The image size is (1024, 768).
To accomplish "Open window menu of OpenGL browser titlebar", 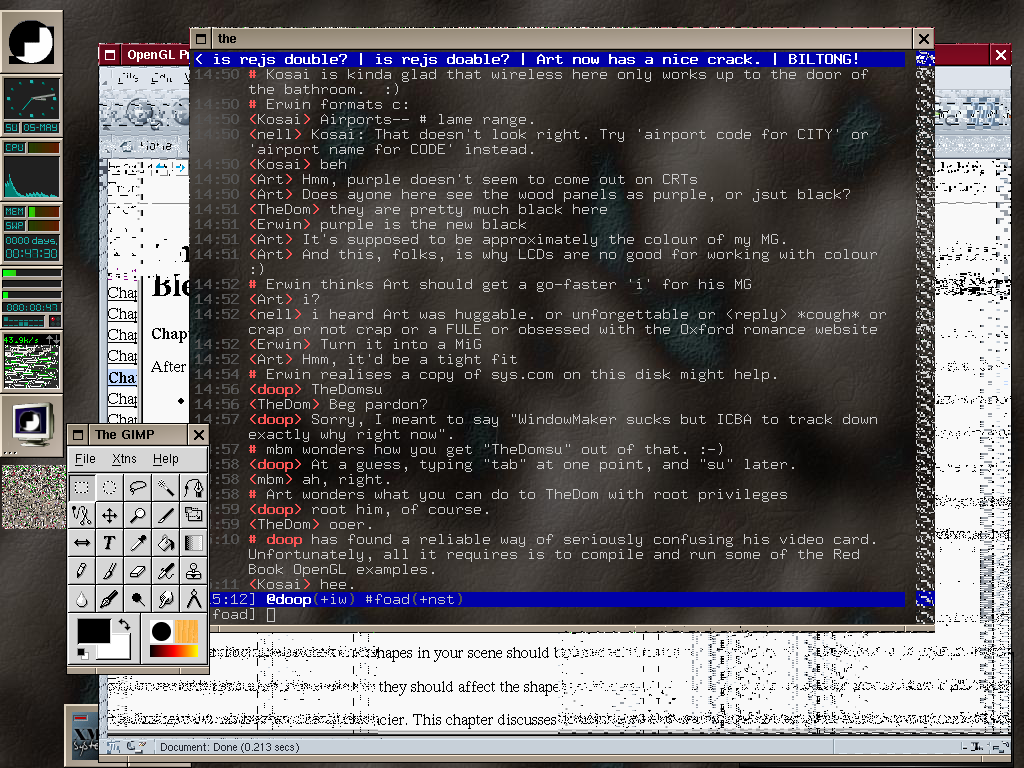I will click(110, 55).
